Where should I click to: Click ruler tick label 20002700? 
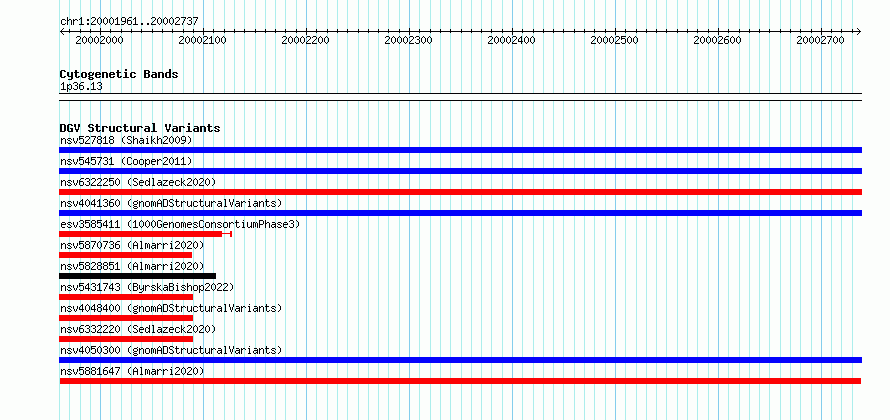click(x=821, y=40)
